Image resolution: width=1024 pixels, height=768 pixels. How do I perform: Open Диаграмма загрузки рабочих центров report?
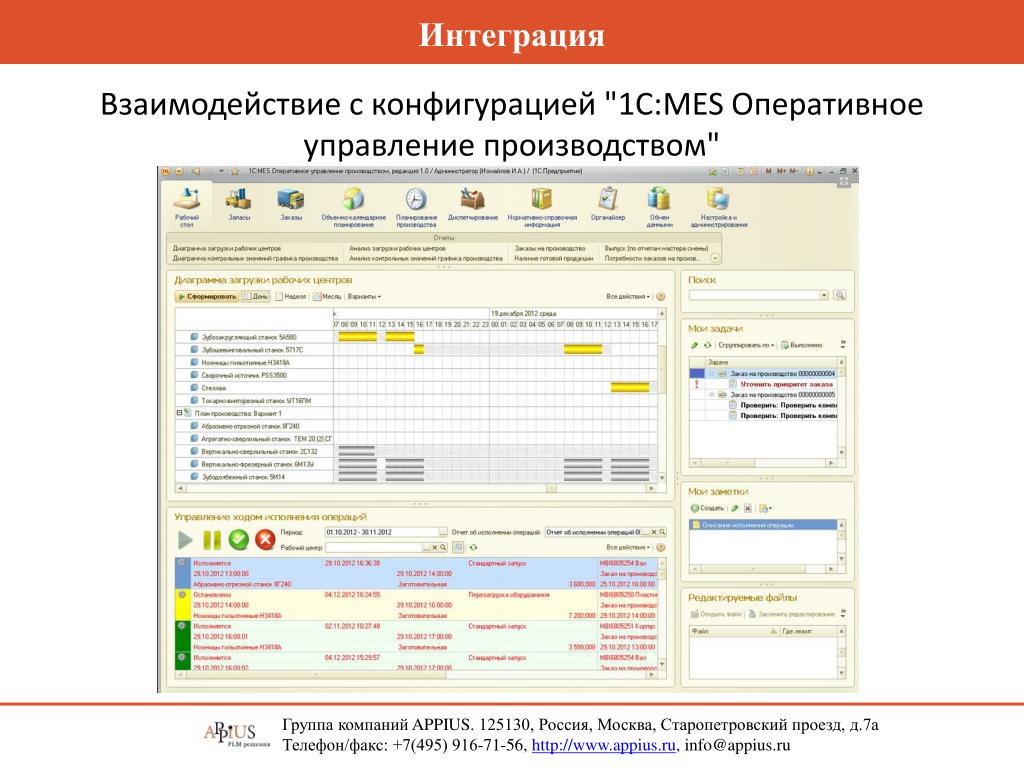[227, 249]
